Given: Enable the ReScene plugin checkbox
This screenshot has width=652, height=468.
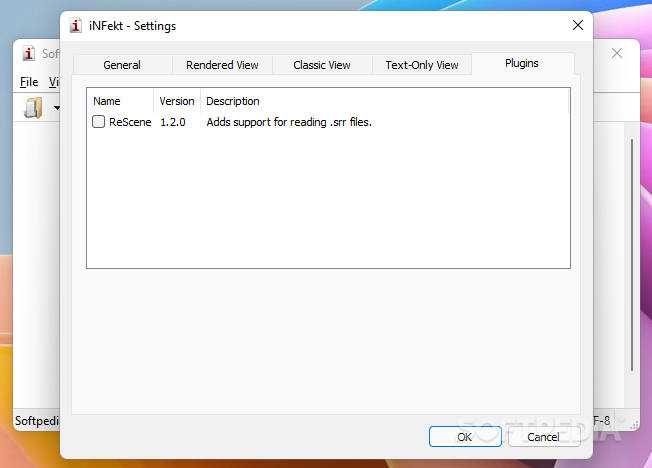Looking at the screenshot, I should coord(99,122).
